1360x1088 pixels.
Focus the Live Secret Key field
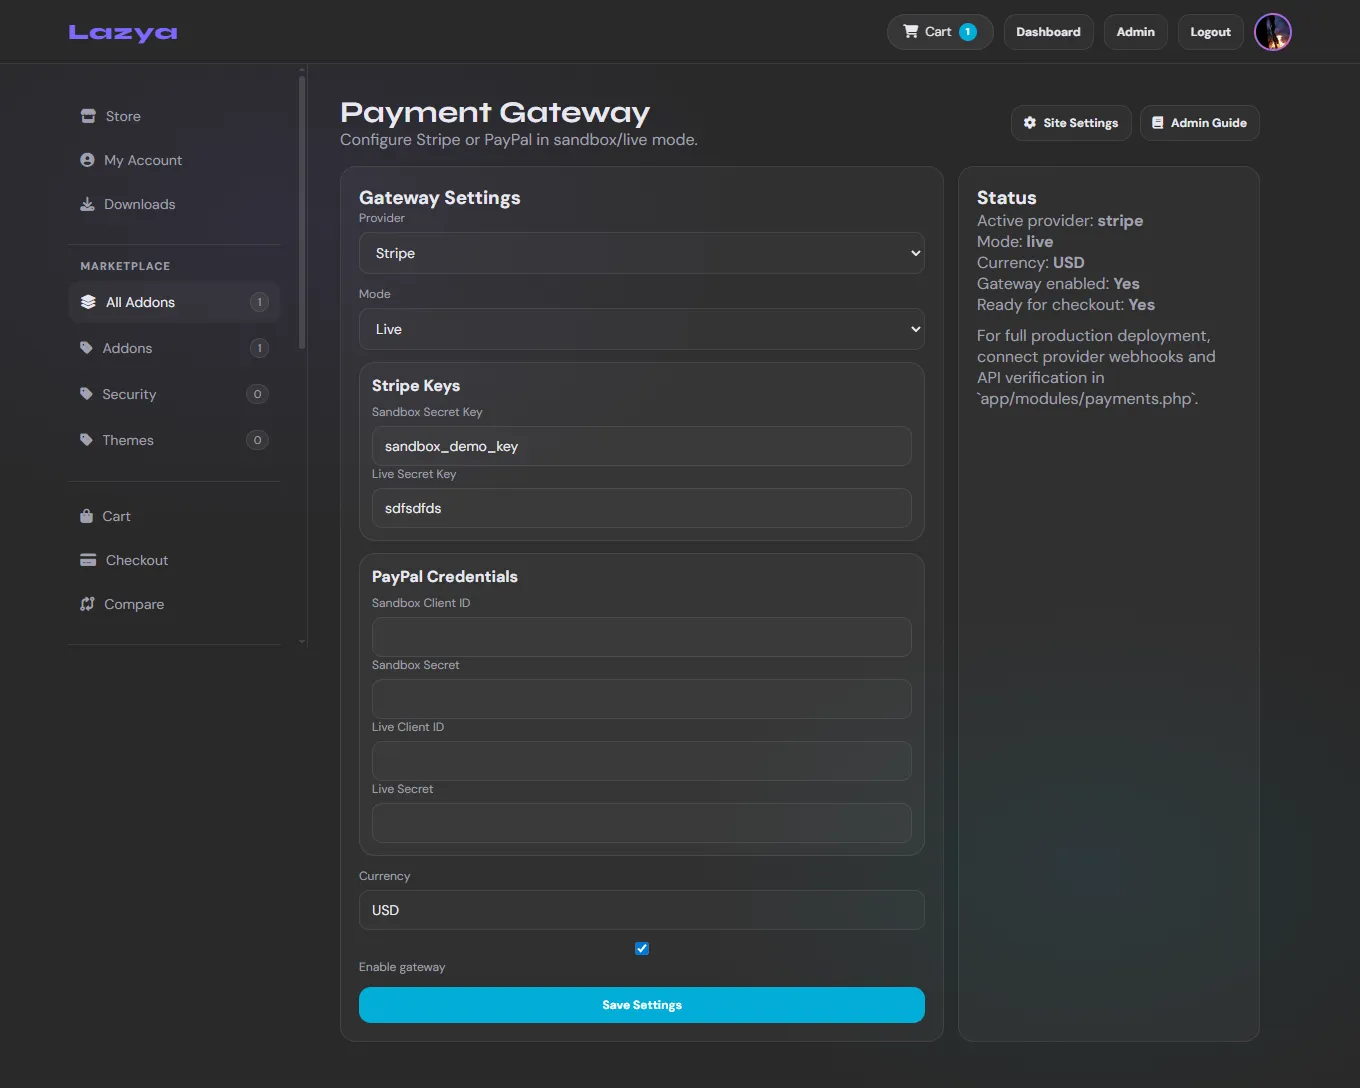642,508
